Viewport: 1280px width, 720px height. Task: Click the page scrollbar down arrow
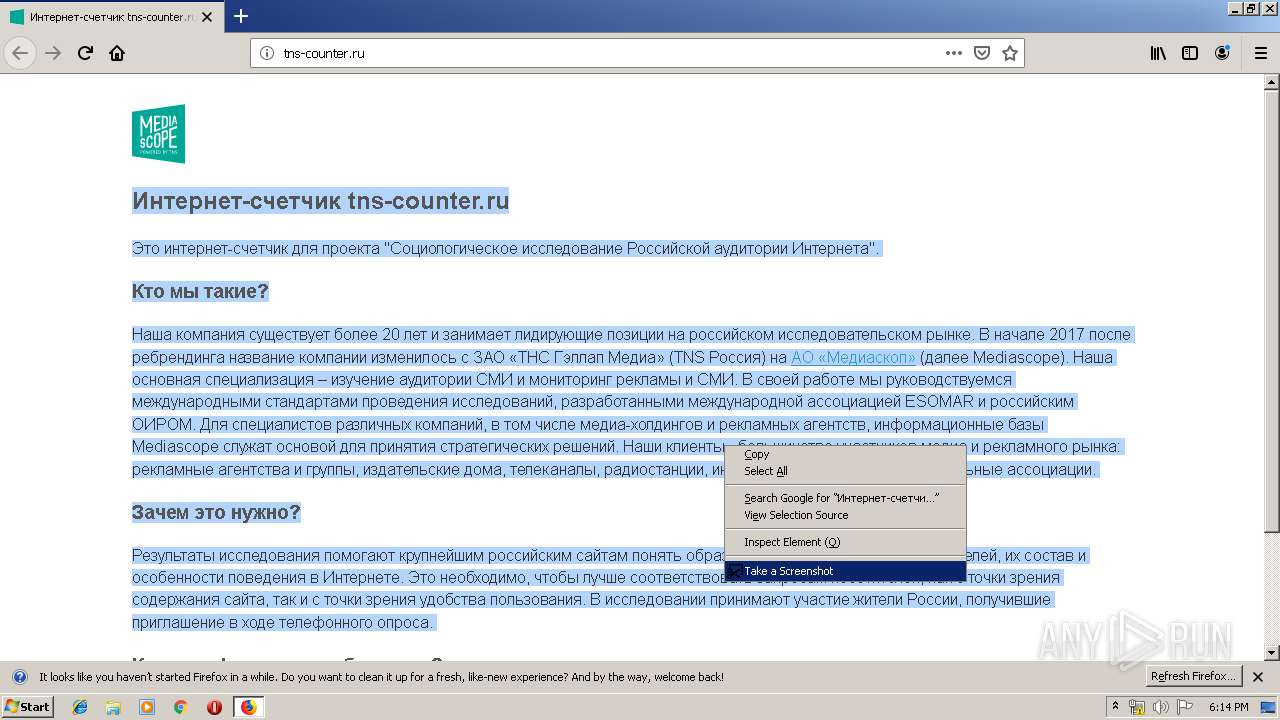point(1272,653)
